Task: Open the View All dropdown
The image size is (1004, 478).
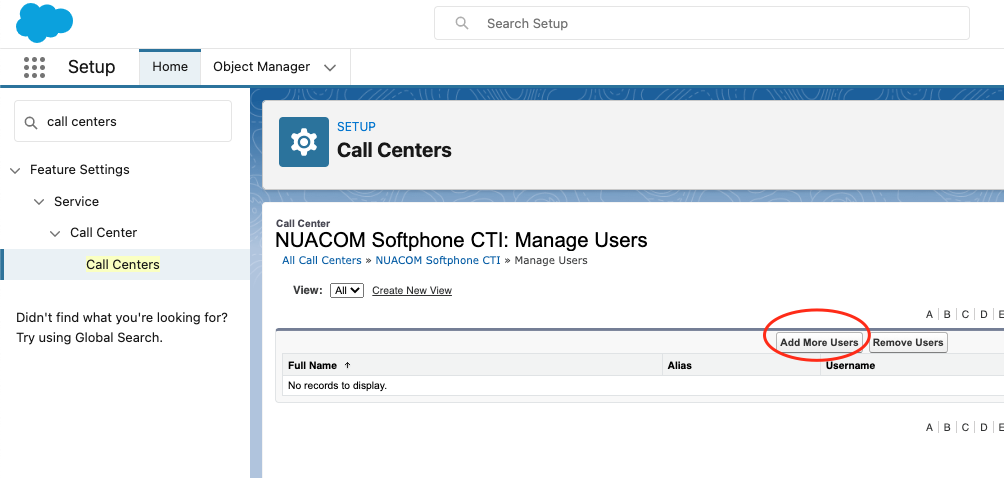Action: coord(347,291)
